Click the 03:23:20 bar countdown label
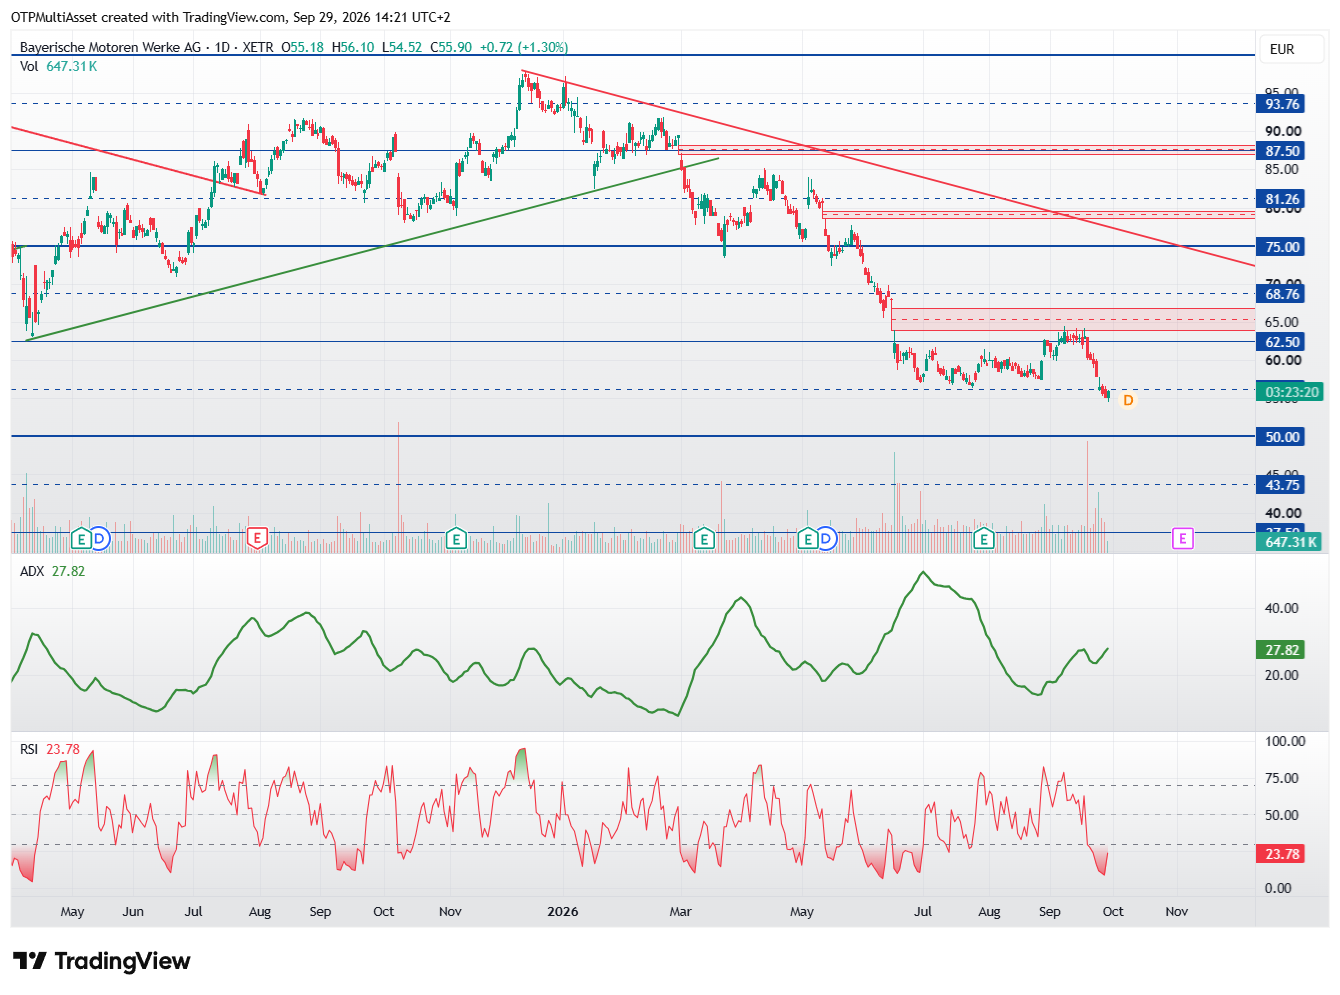Viewport: 1340px width, 995px height. (x=1290, y=392)
